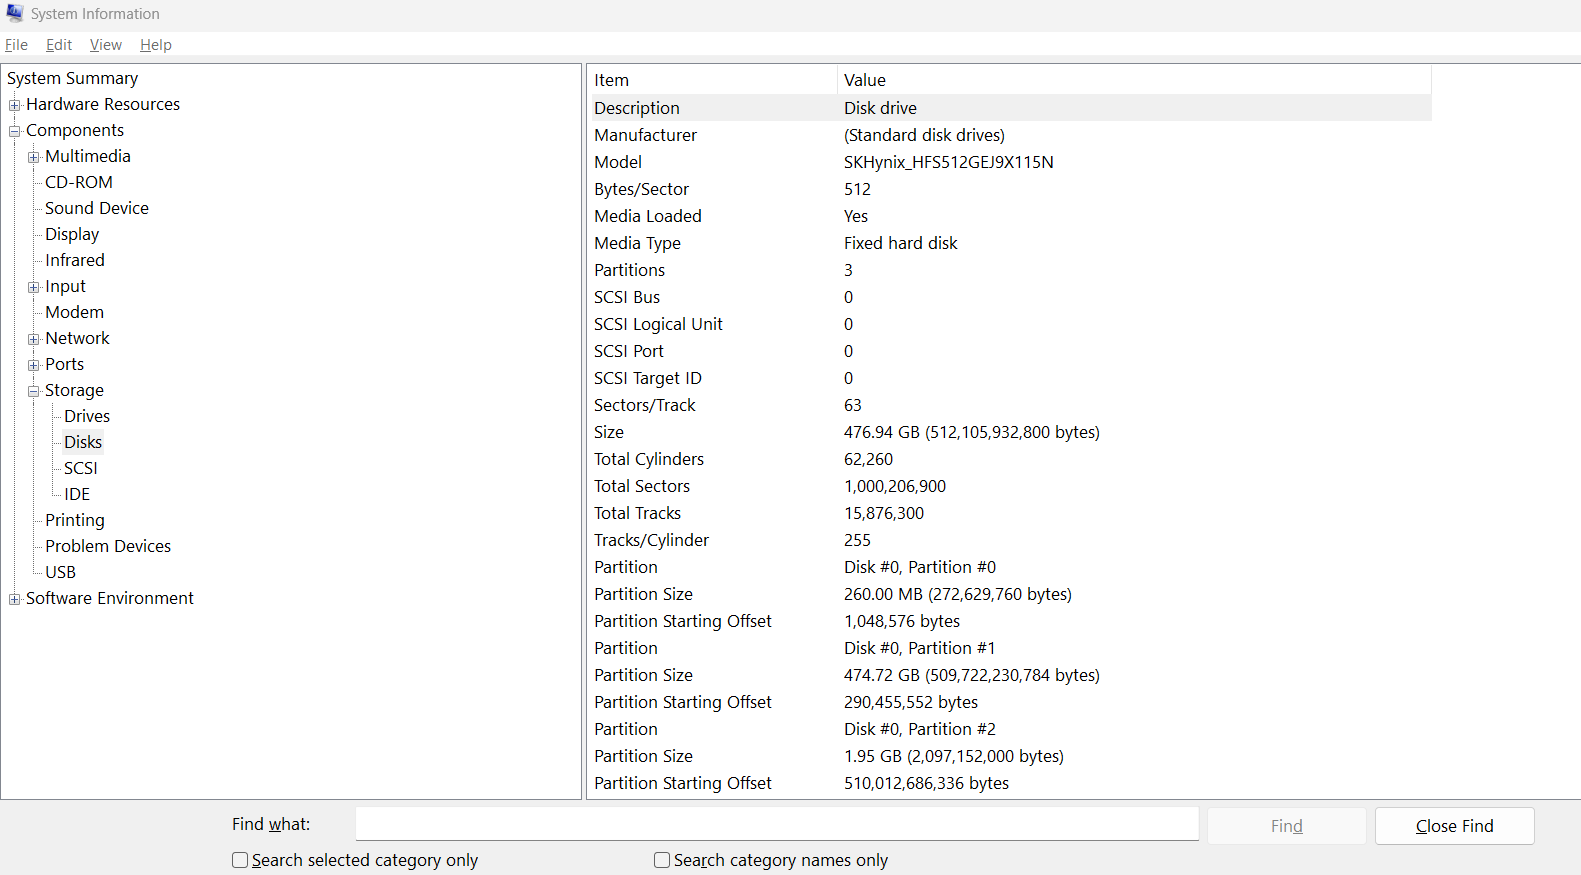Click the Disk #0, Partition #0 value
This screenshot has height=875, width=1581.
920,567
